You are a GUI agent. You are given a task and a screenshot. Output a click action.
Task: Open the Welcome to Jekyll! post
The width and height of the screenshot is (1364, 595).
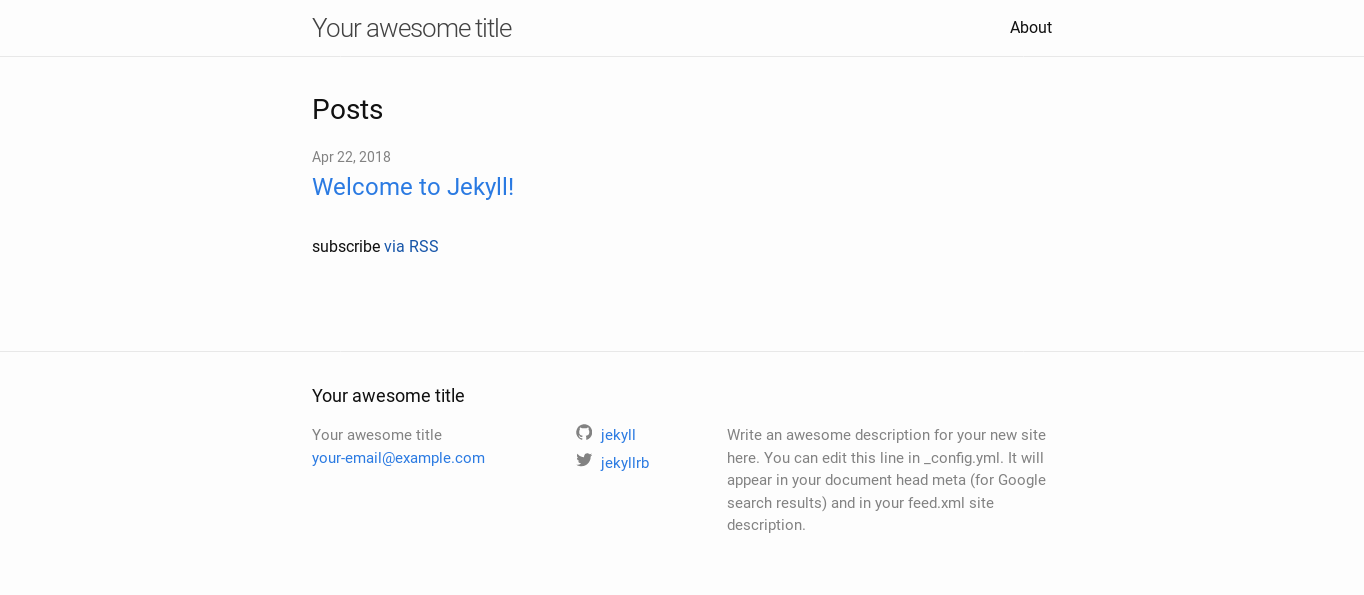[x=412, y=187]
